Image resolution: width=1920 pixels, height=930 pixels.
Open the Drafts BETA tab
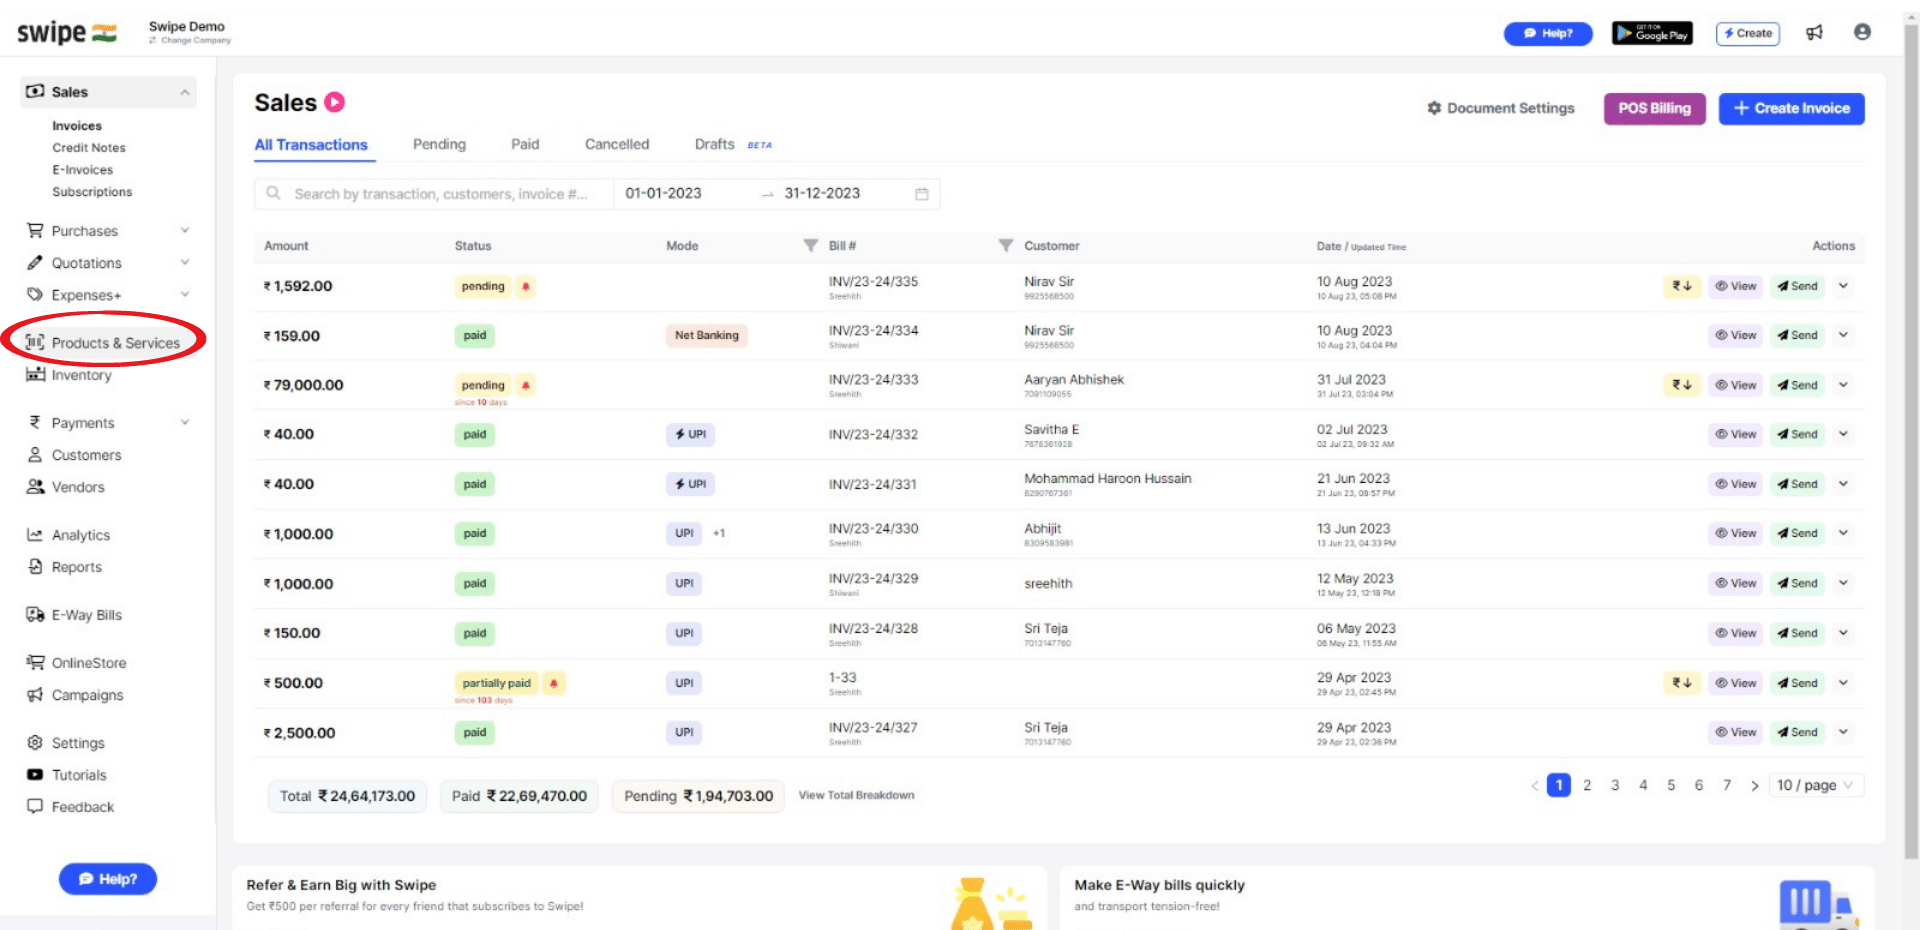click(x=714, y=144)
